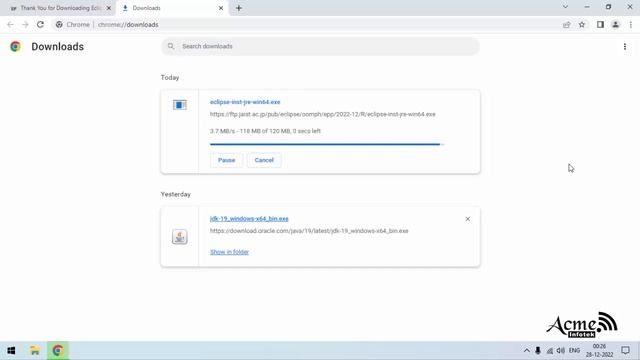Click Show in folder for the jdk file

pyautogui.click(x=229, y=252)
